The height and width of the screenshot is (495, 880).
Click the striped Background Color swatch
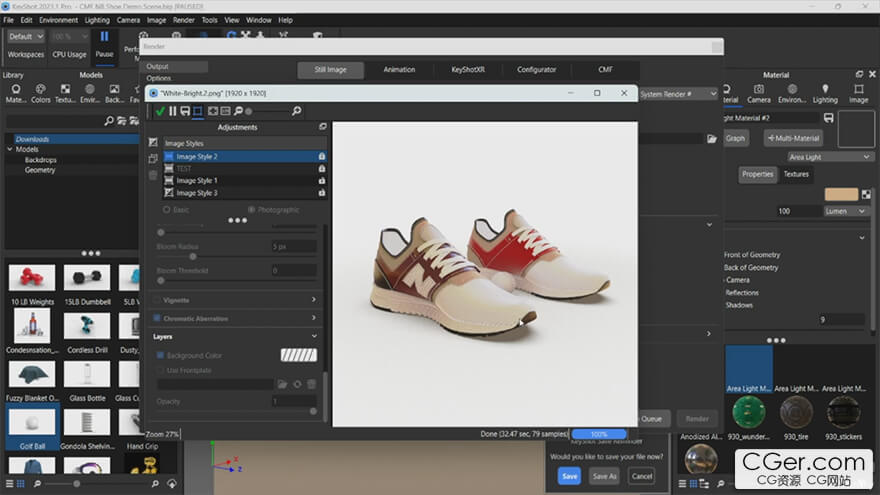point(299,355)
